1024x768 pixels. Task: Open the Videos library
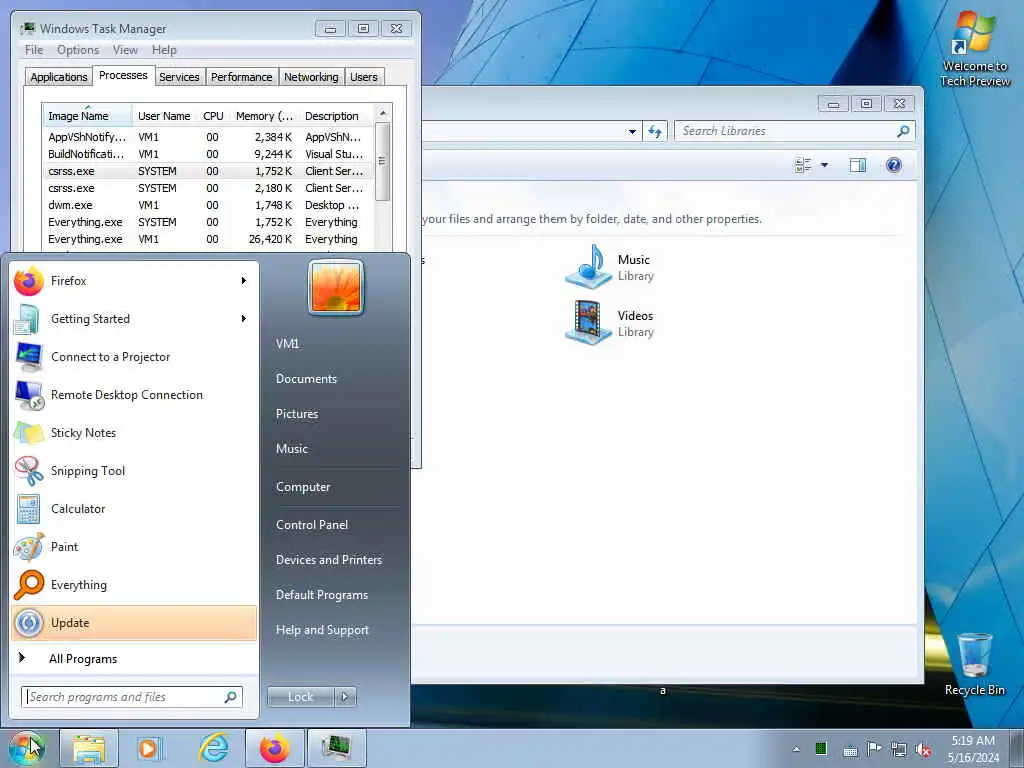pos(609,323)
